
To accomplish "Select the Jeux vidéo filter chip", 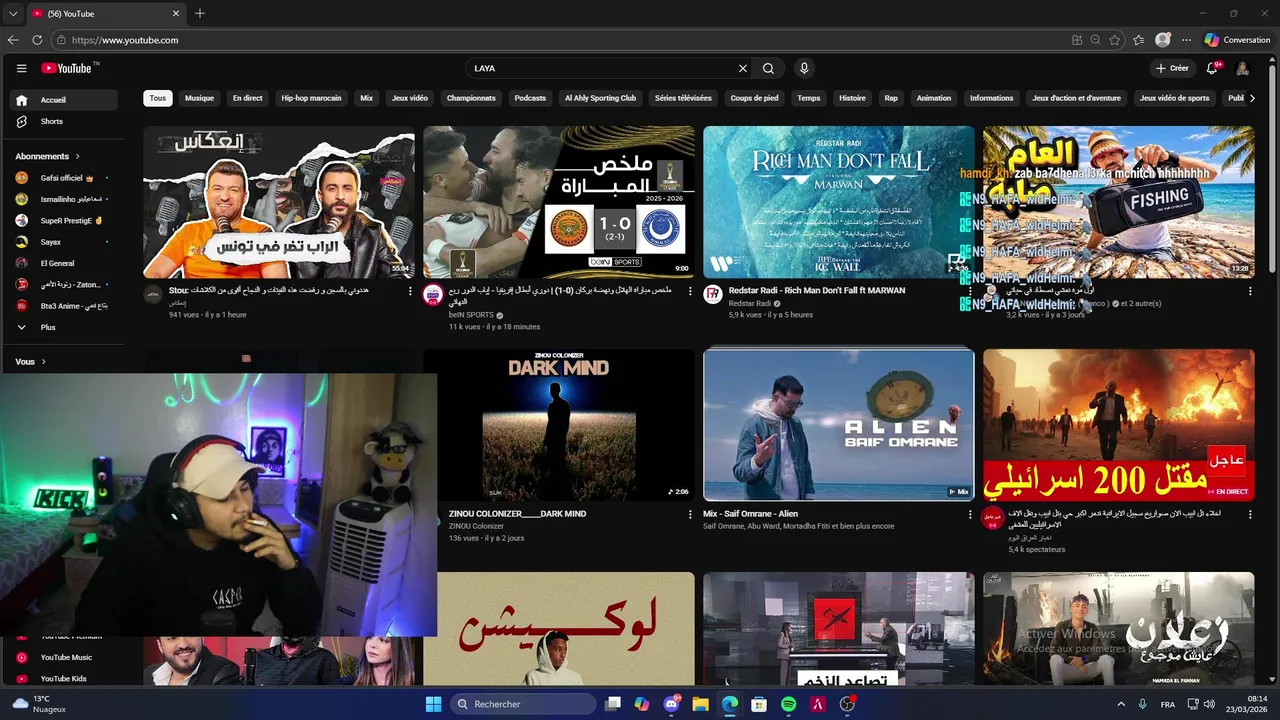I will (x=409, y=98).
